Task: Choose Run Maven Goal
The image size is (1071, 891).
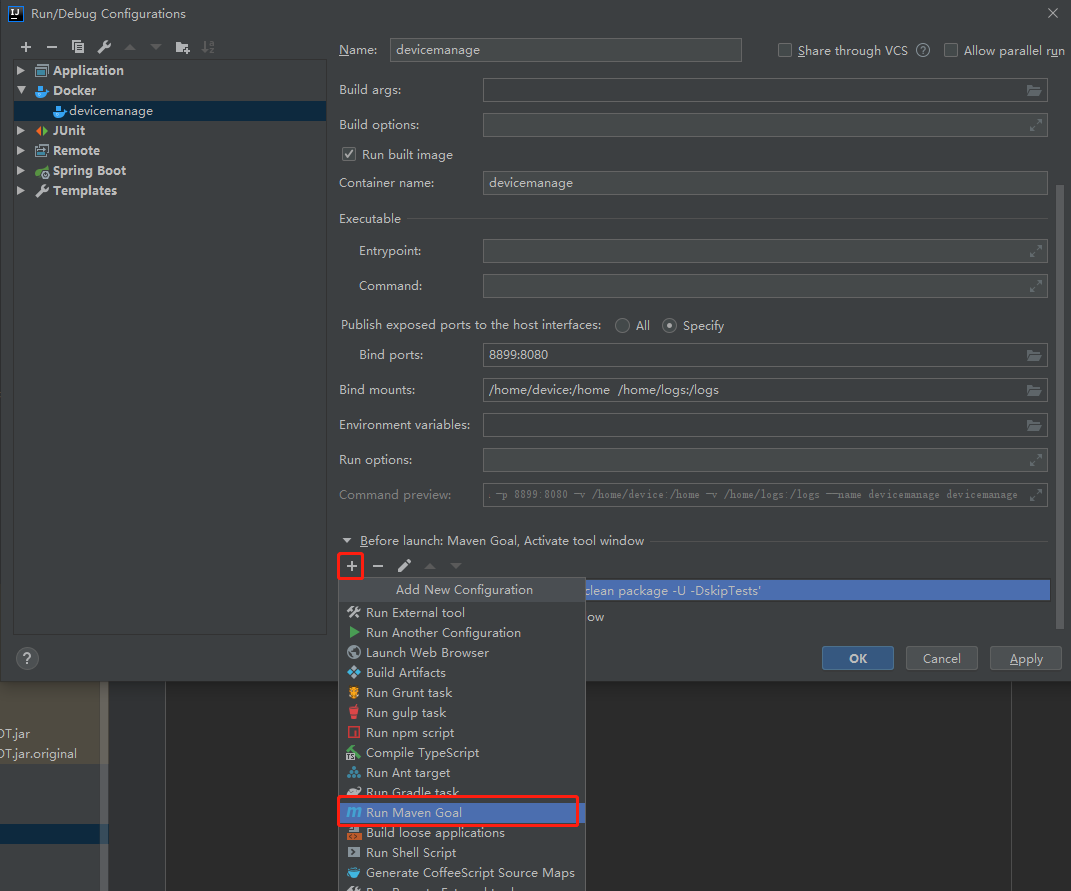Action: [462, 812]
